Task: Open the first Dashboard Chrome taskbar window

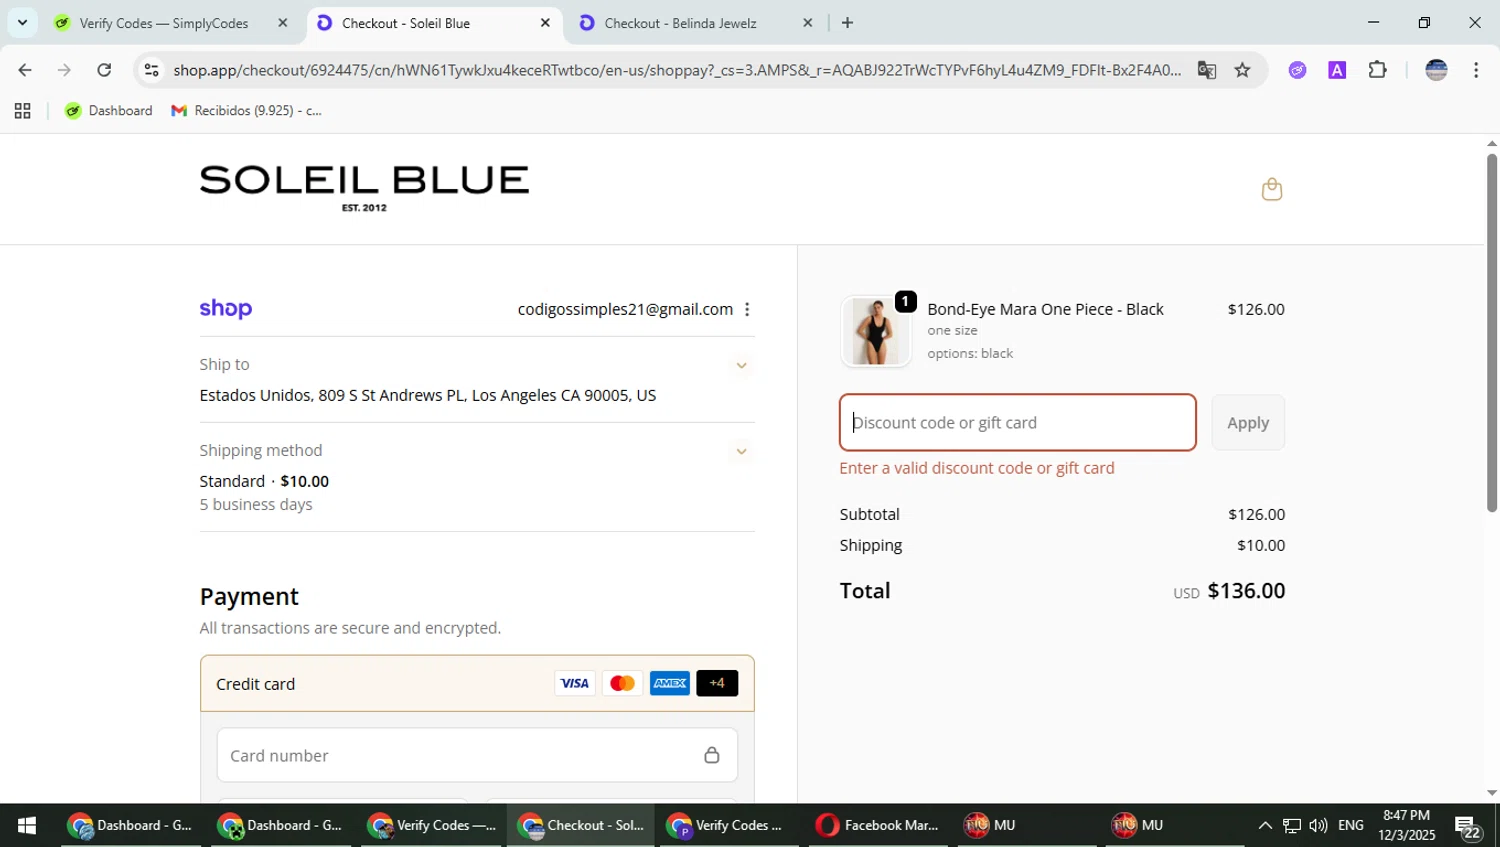Action: [x=130, y=825]
